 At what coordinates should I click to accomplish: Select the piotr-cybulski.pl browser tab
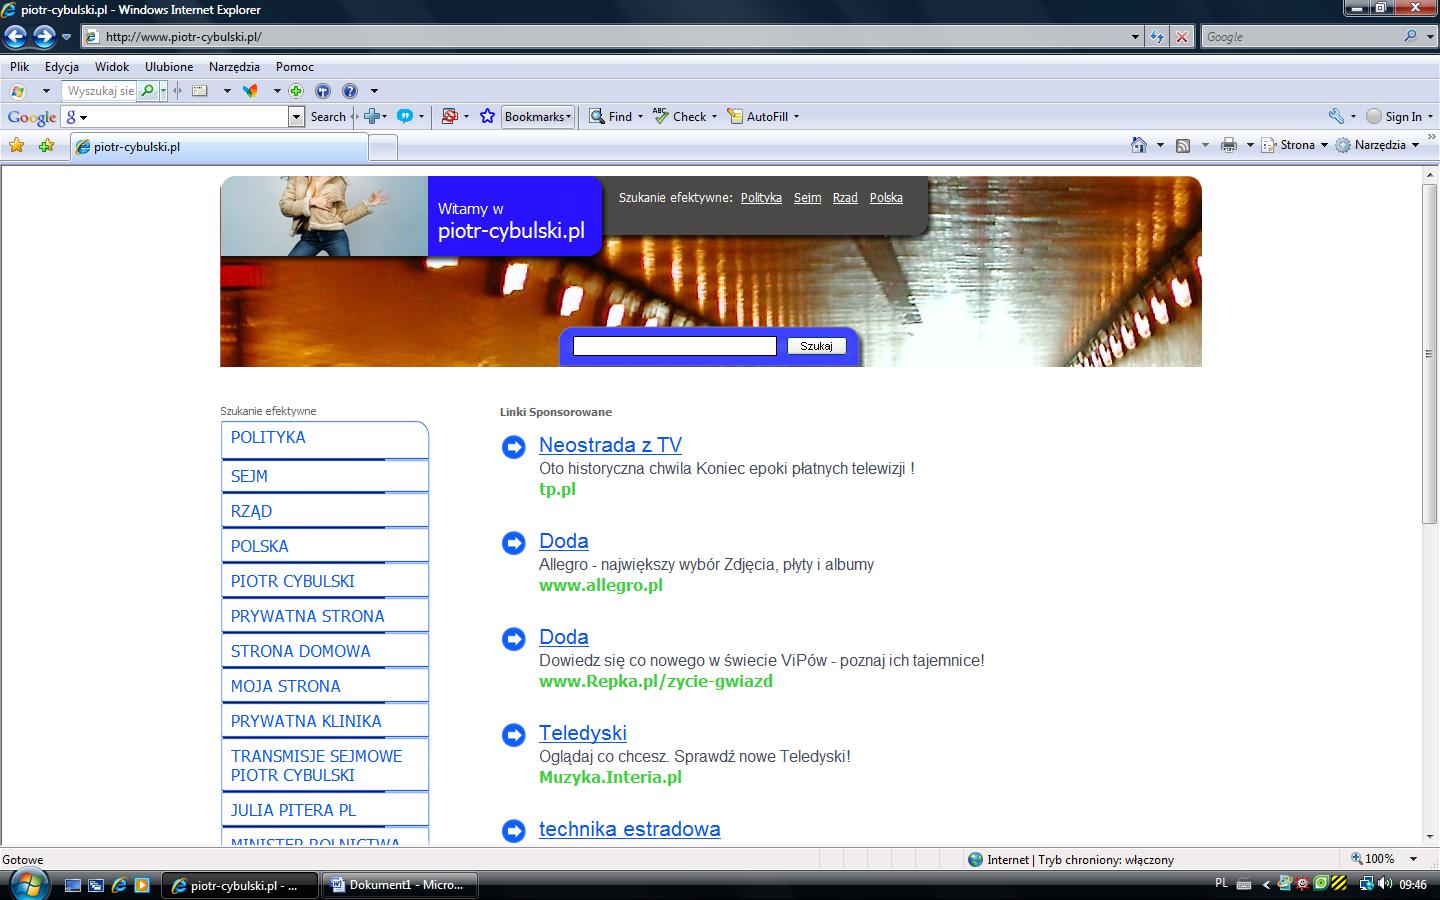218,147
